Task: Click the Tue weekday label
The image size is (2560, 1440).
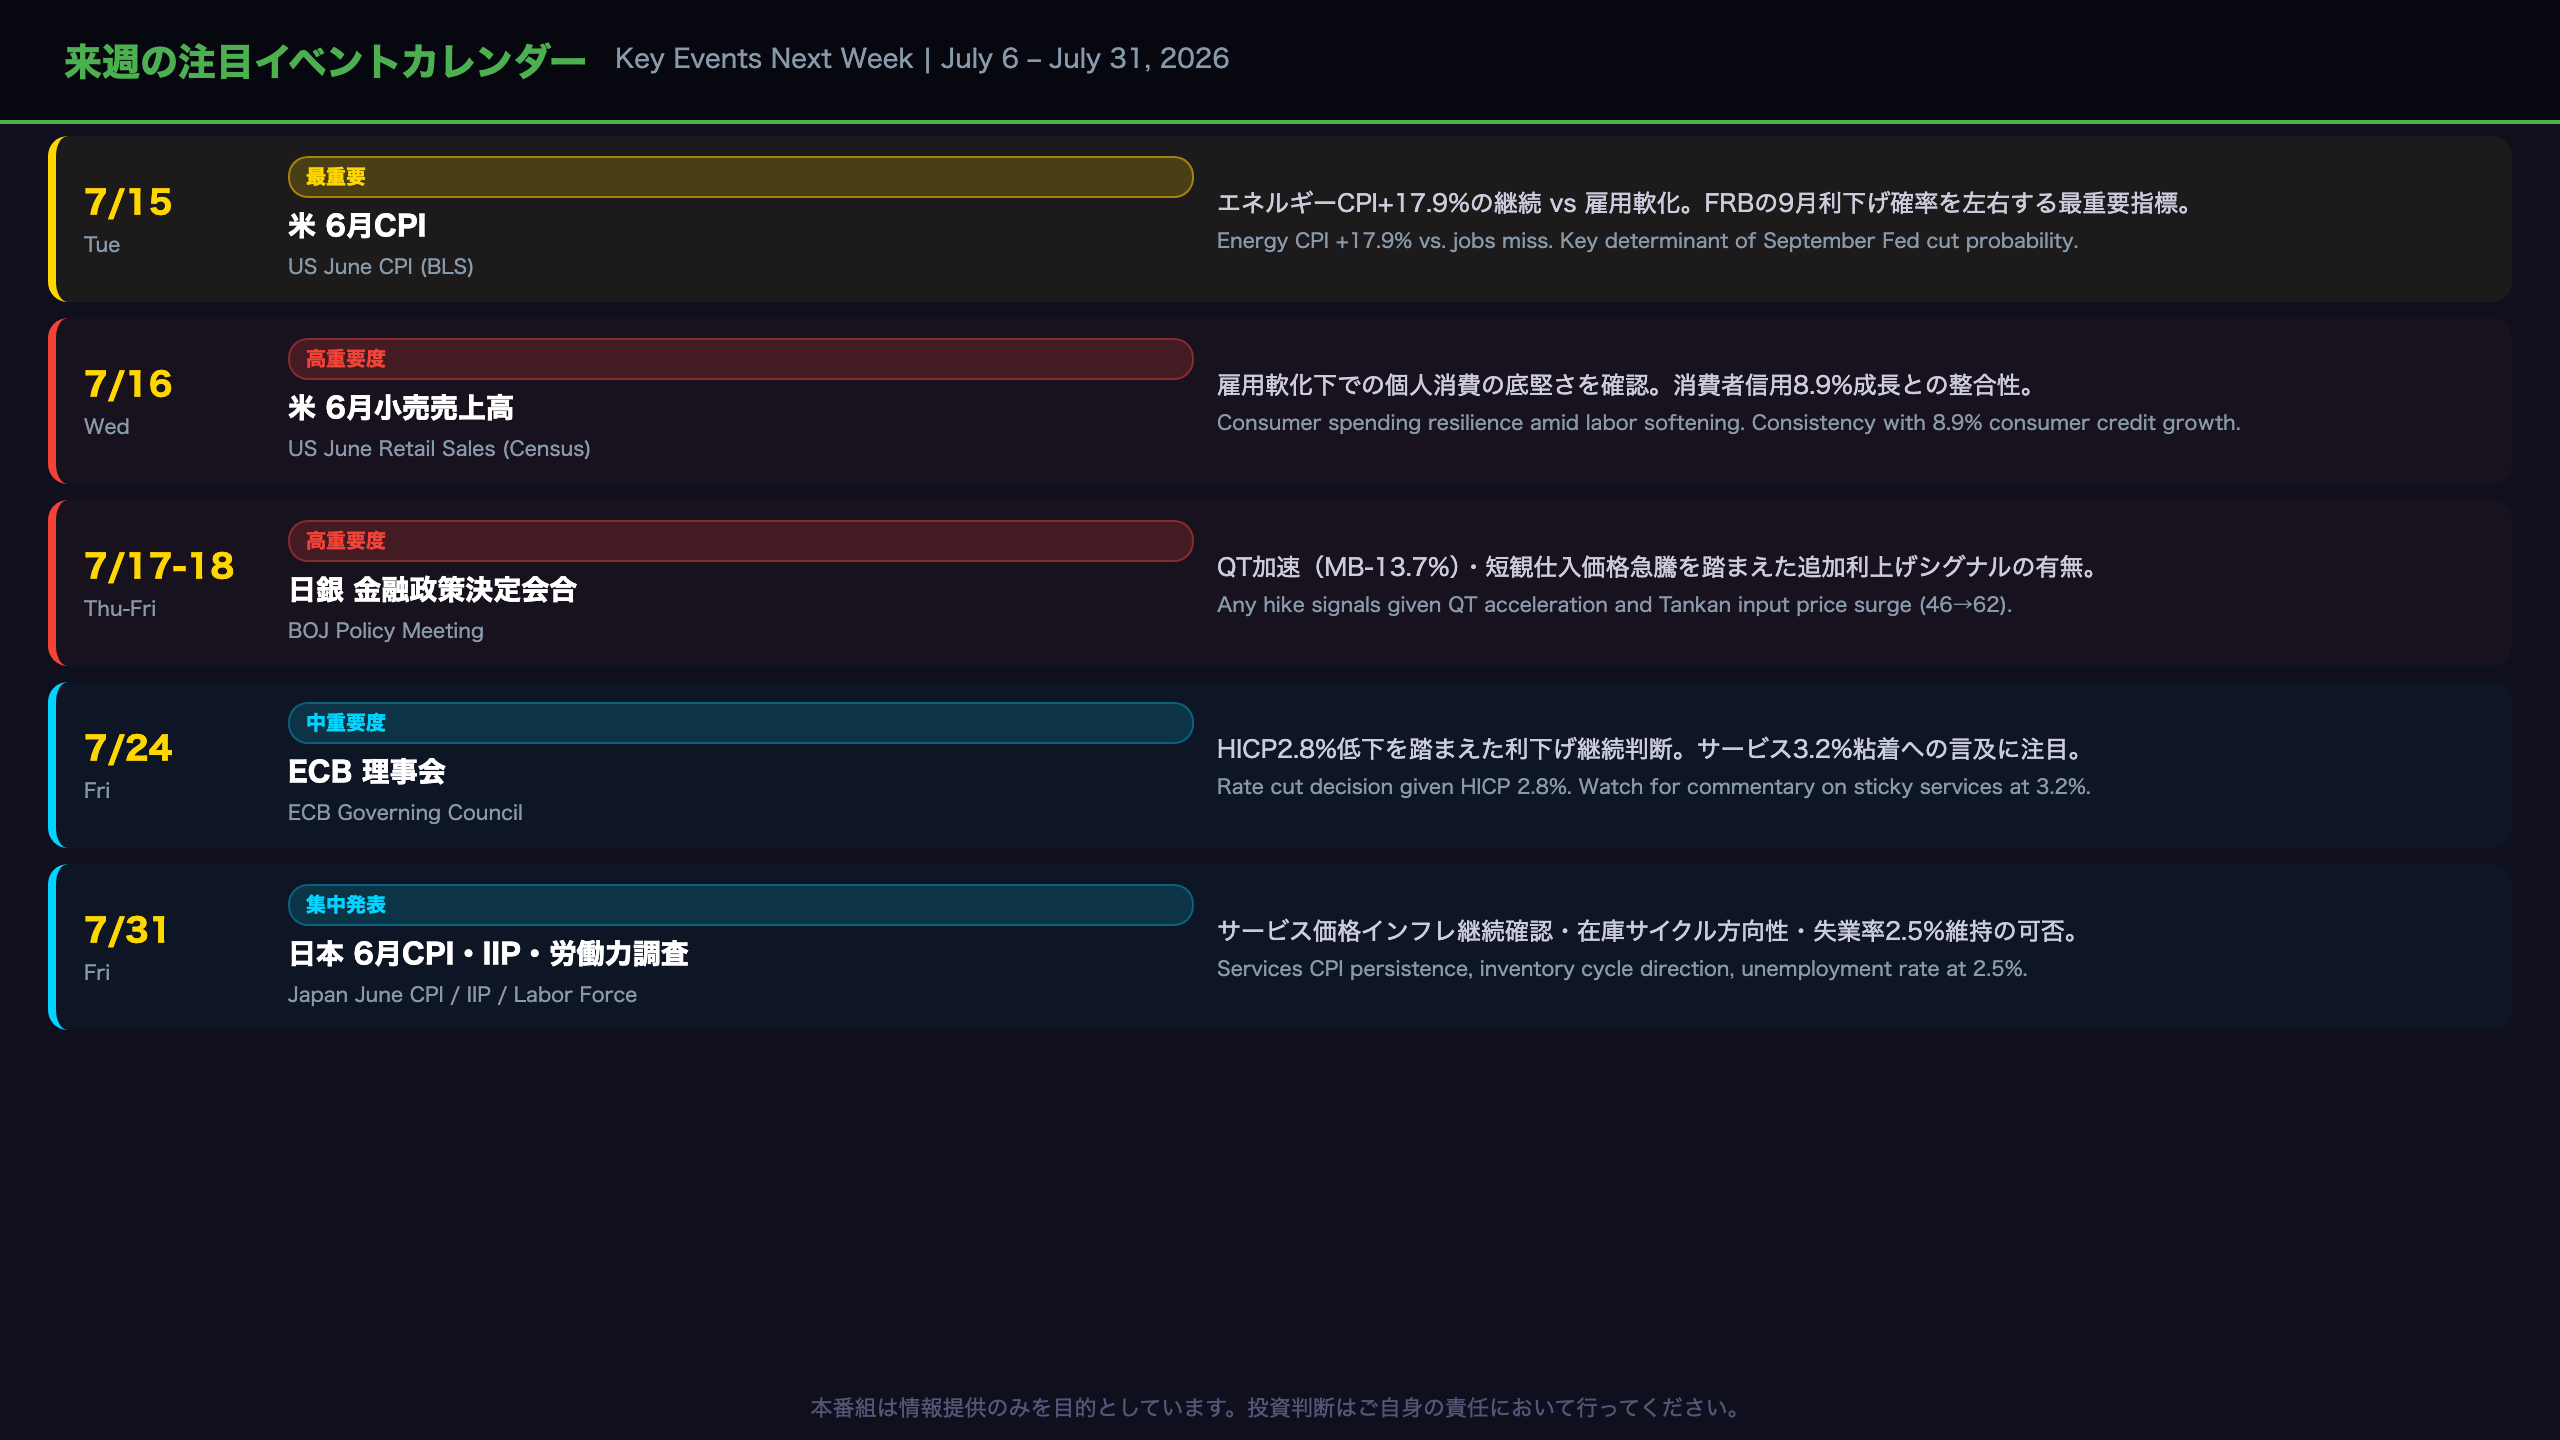Action: point(102,245)
